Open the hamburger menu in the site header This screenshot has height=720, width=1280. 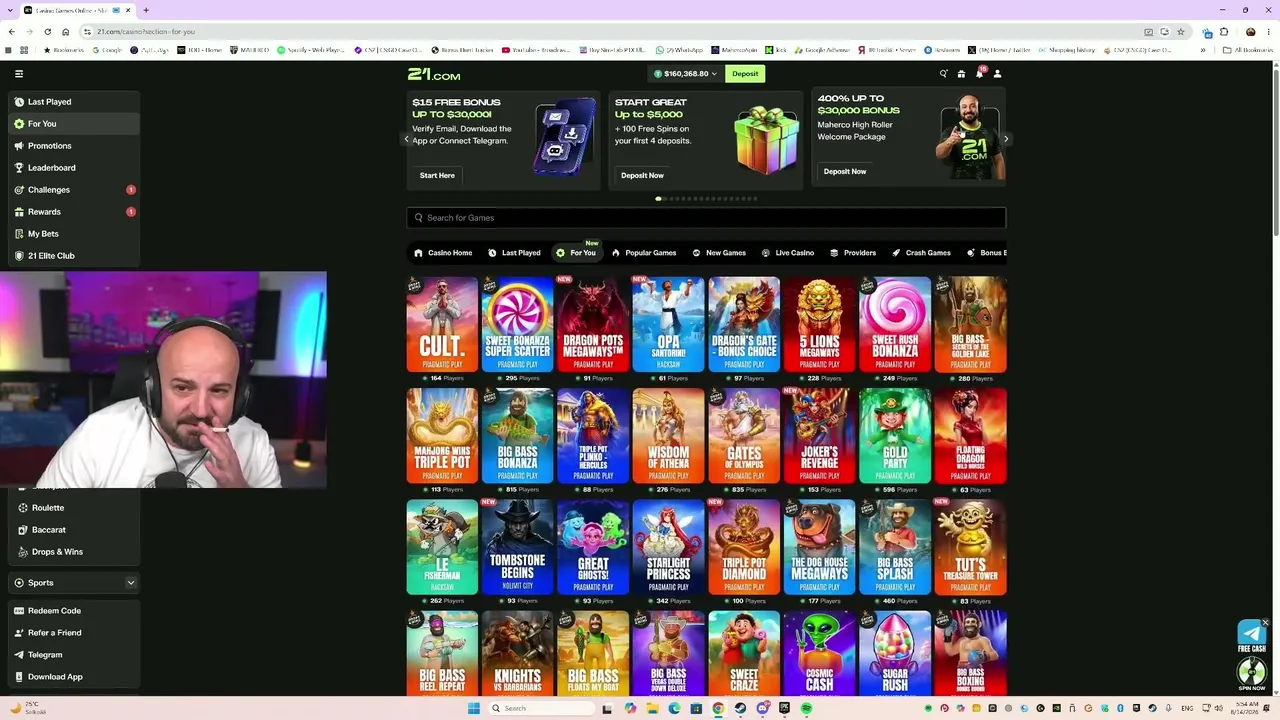click(x=19, y=73)
